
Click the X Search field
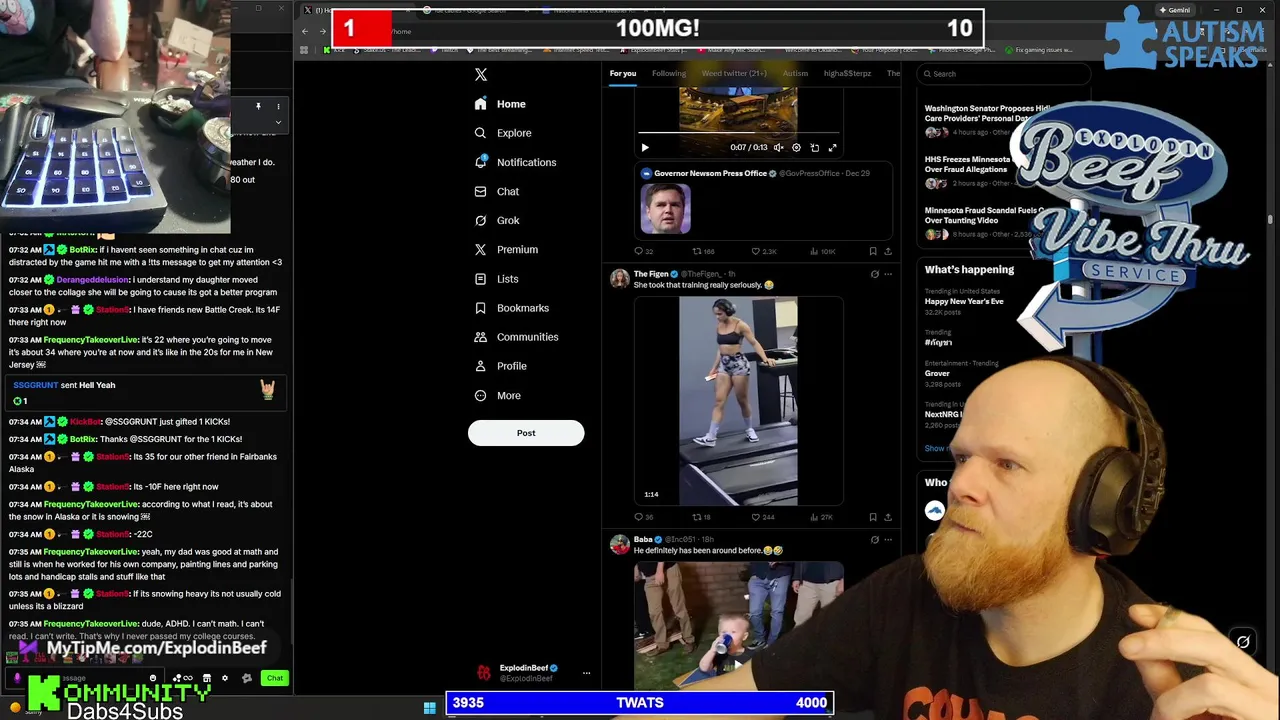point(1003,73)
